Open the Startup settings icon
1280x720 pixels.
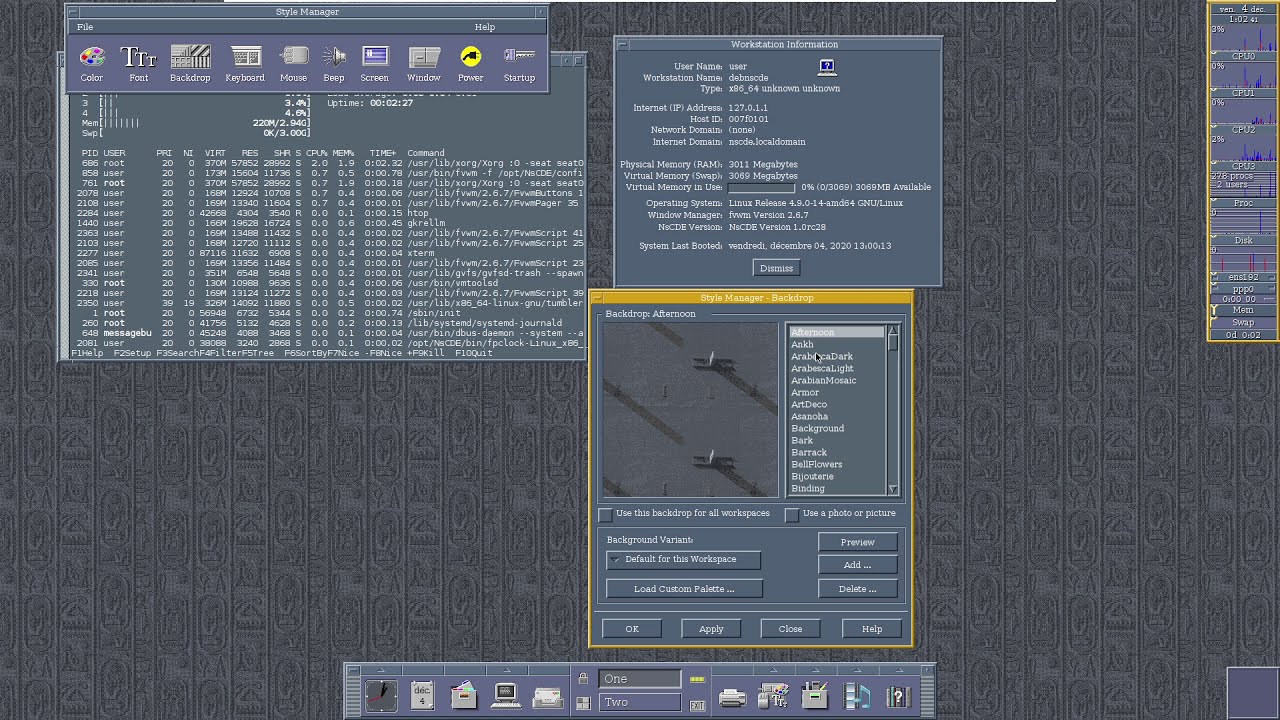(x=519, y=62)
